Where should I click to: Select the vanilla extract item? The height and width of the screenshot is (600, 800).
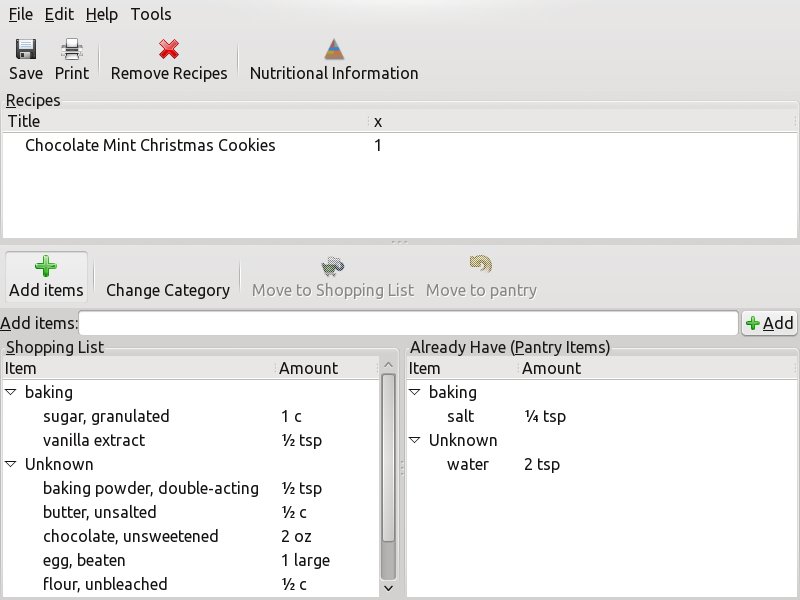(94, 440)
